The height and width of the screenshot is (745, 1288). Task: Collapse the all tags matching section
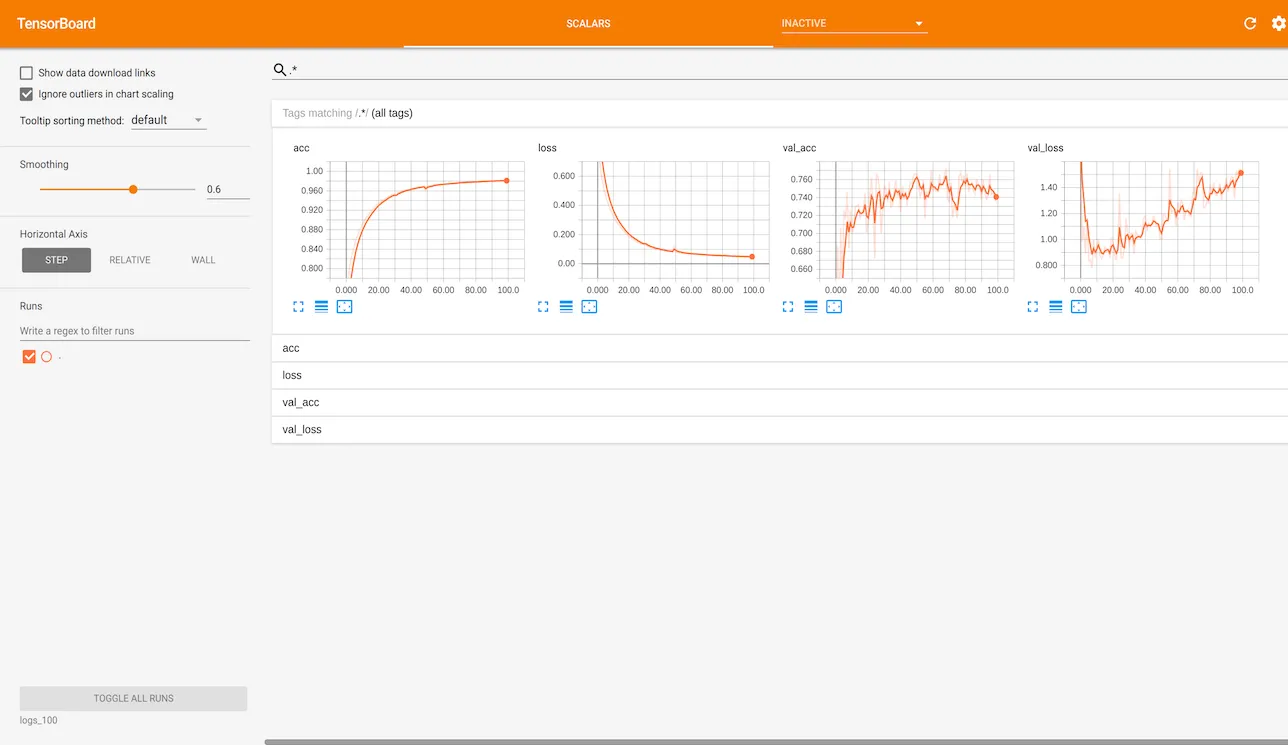point(780,113)
